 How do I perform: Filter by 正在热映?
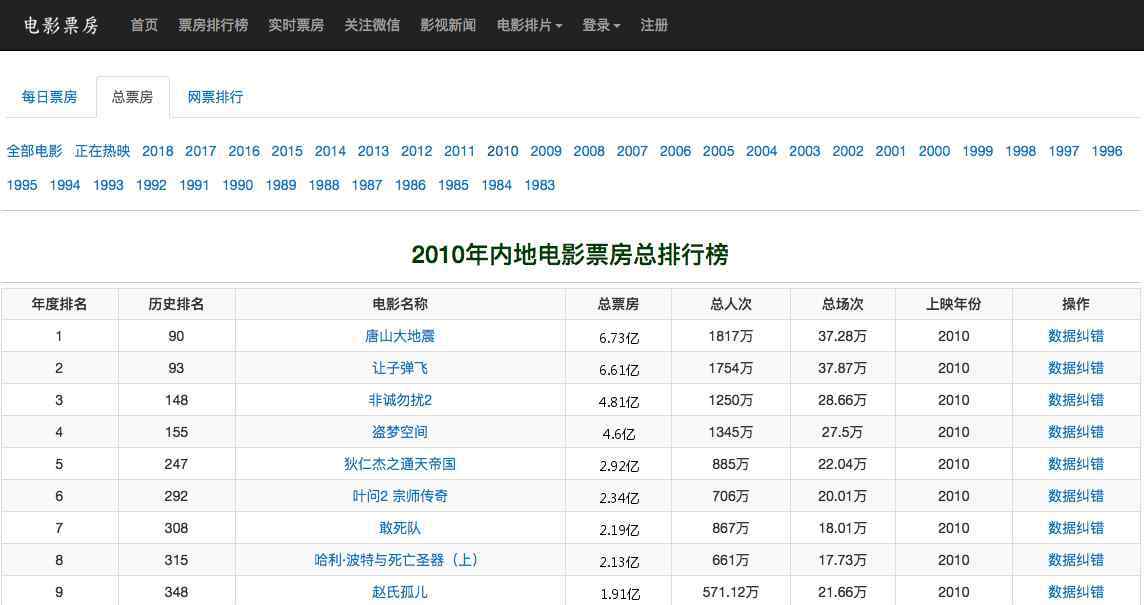[102, 151]
